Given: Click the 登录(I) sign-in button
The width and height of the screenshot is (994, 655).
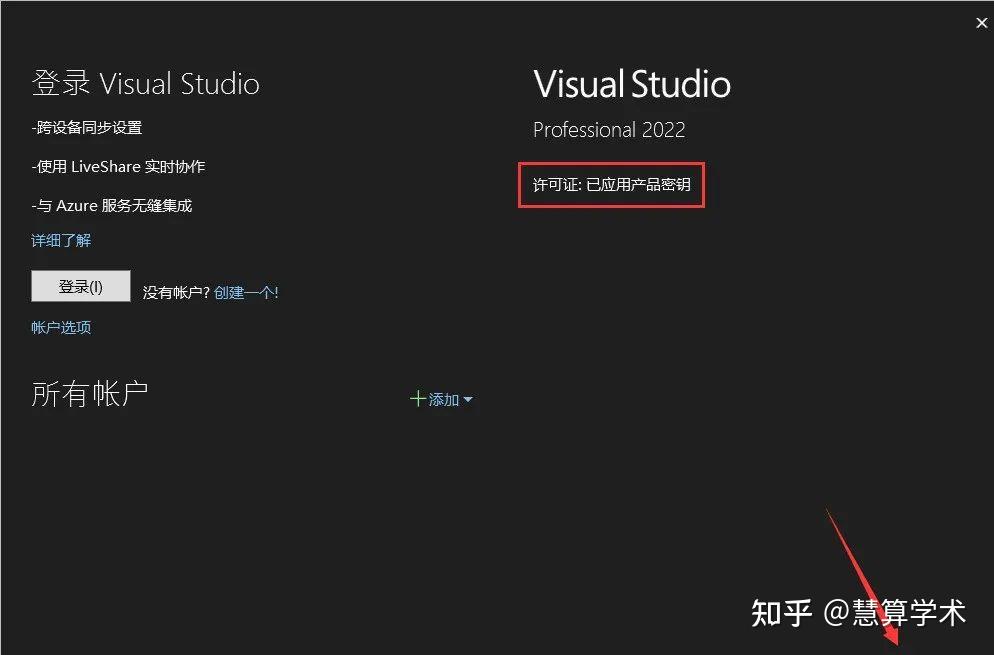Looking at the screenshot, I should coord(80,286).
